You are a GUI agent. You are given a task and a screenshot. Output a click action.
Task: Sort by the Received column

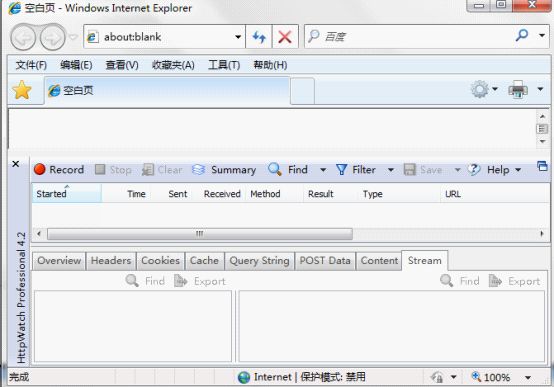(218, 193)
